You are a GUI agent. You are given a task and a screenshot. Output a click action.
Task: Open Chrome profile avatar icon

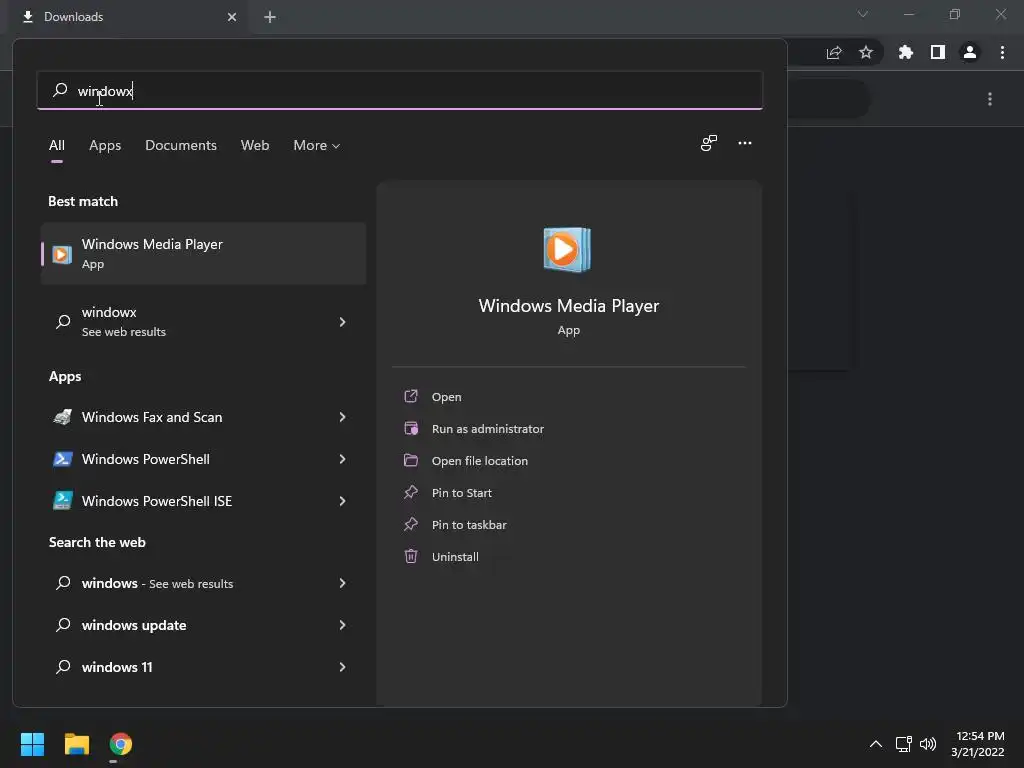pos(970,52)
